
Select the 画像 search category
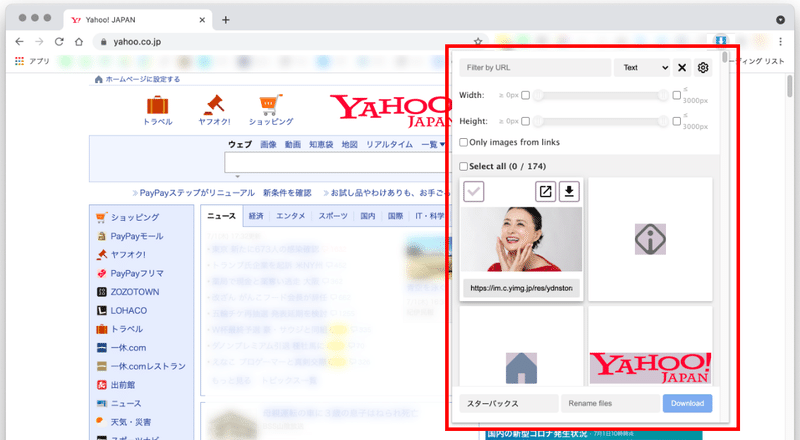pos(268,144)
